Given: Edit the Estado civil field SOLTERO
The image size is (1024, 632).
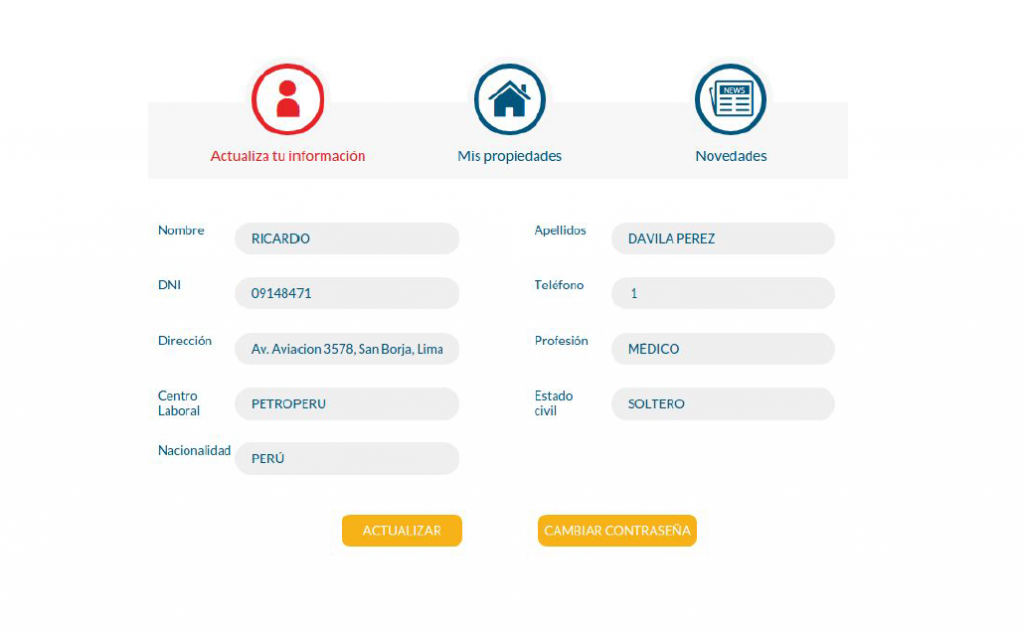Looking at the screenshot, I should [x=723, y=403].
